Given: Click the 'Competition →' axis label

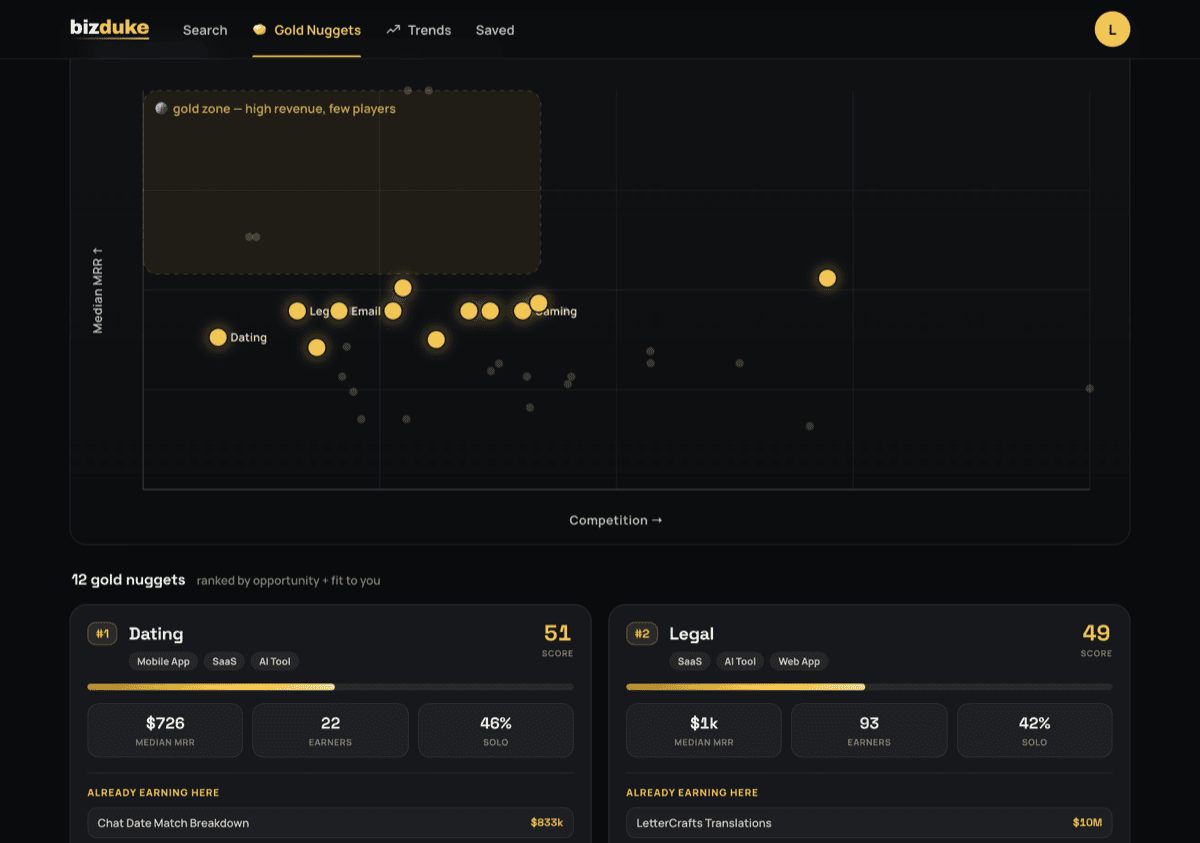Looking at the screenshot, I should click(616, 520).
